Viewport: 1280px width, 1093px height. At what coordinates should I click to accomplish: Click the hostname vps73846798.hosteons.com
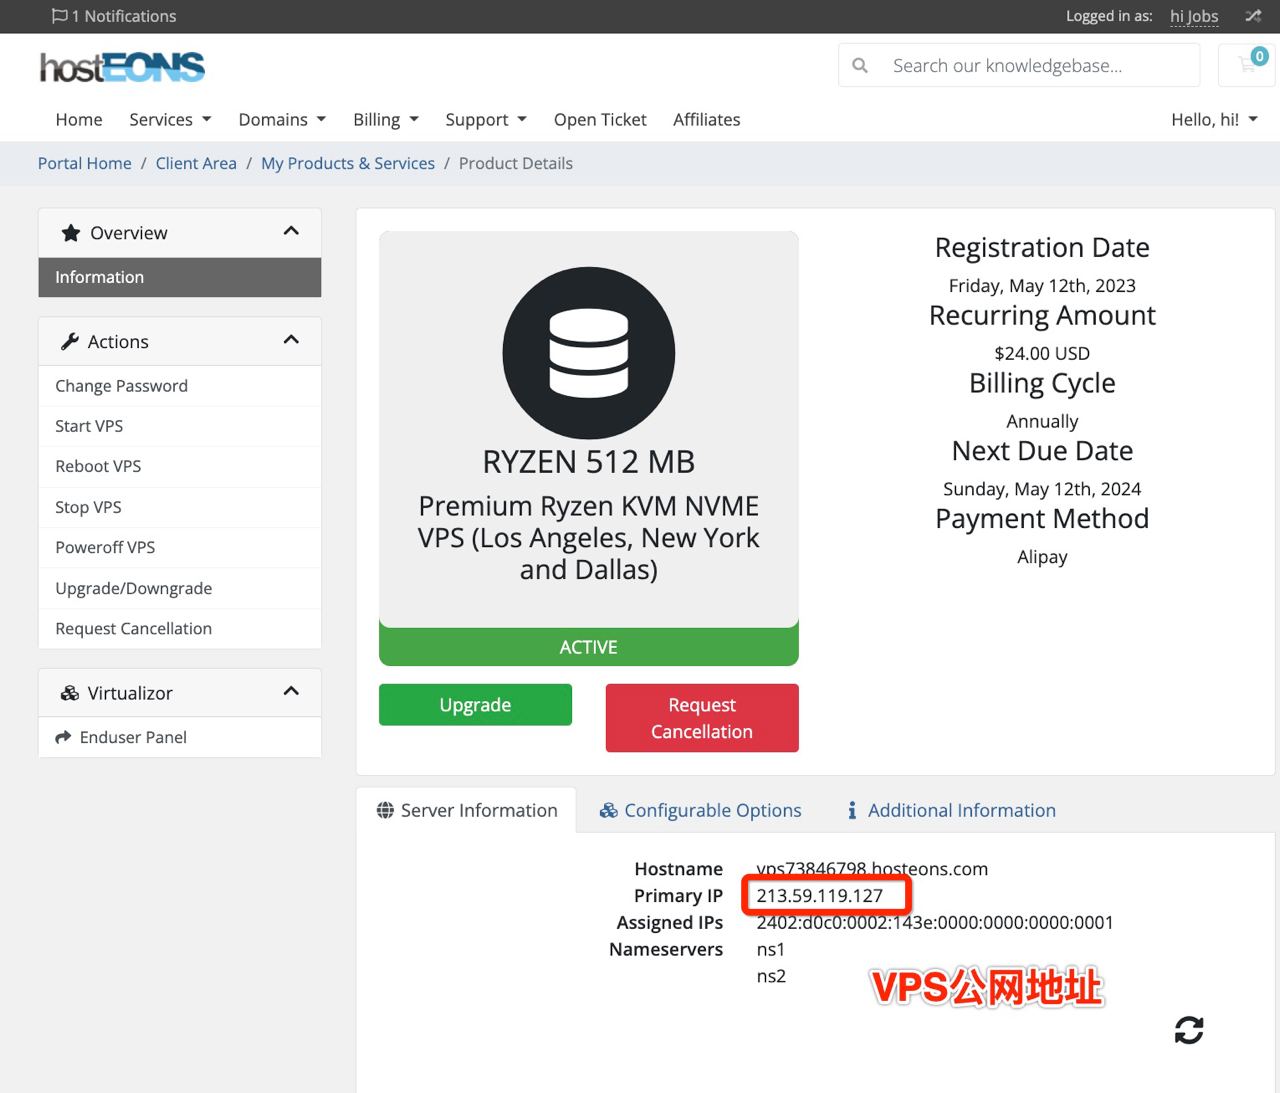(x=872, y=869)
